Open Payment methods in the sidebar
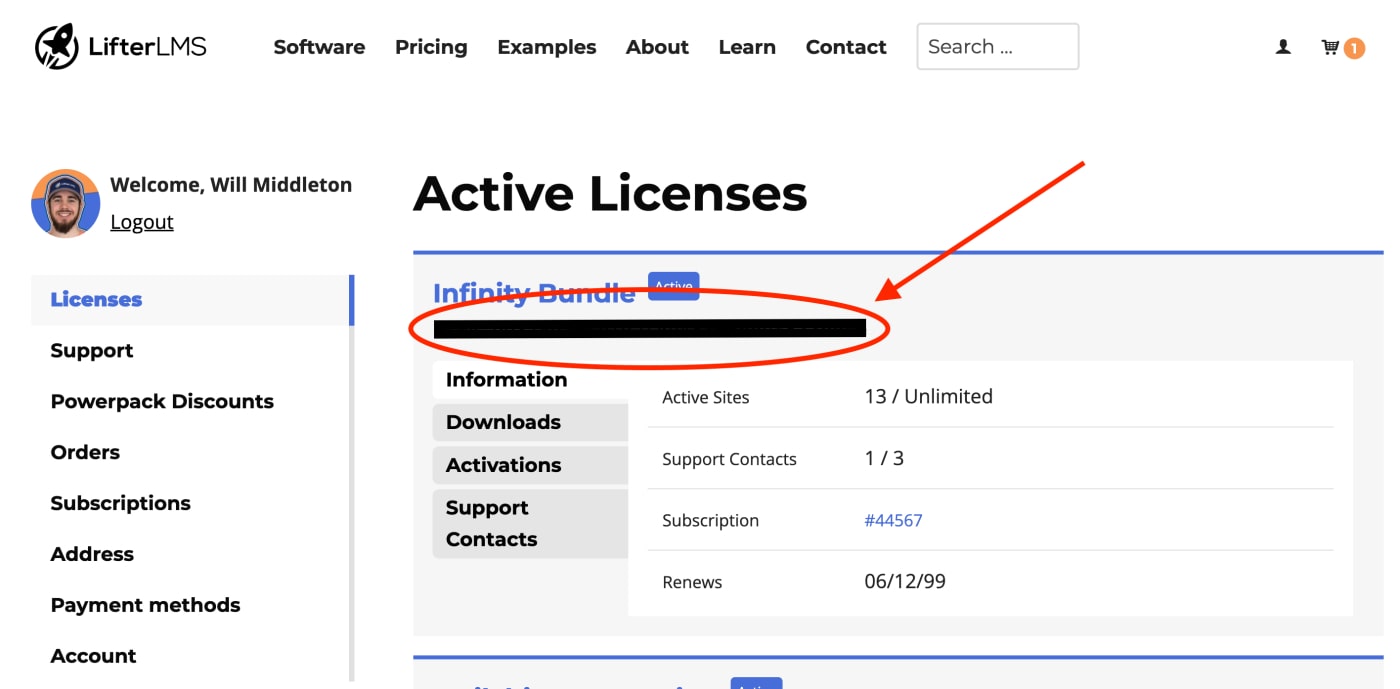The width and height of the screenshot is (1400, 689). coord(145,605)
